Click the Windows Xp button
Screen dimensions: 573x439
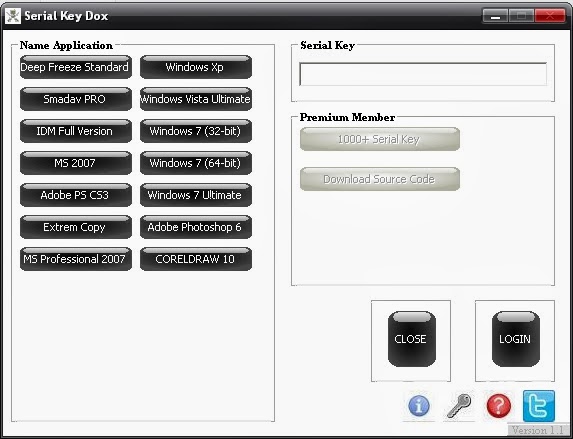point(196,67)
